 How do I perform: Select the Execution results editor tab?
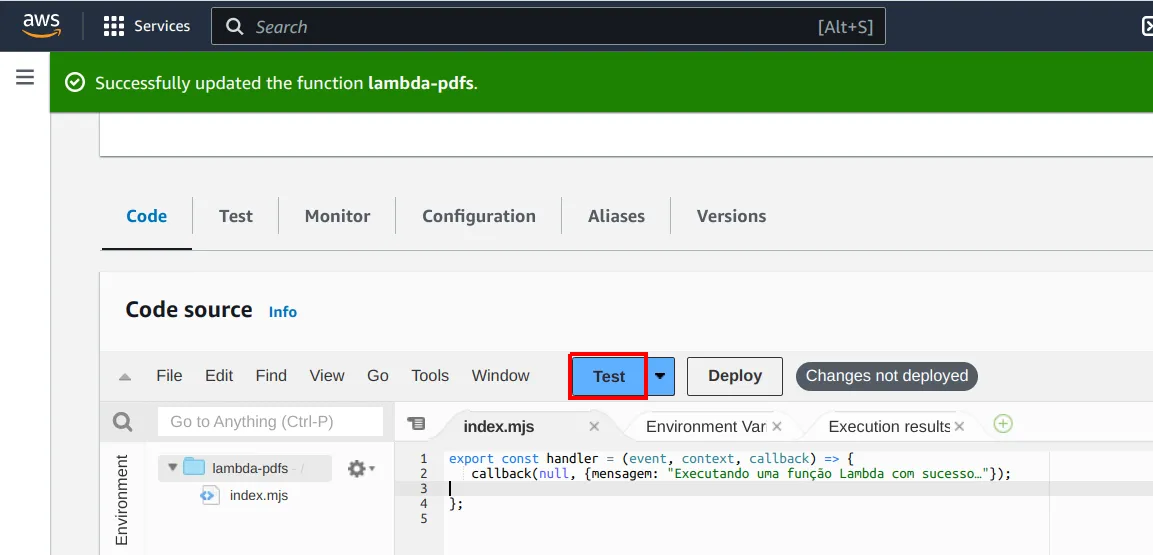889,426
